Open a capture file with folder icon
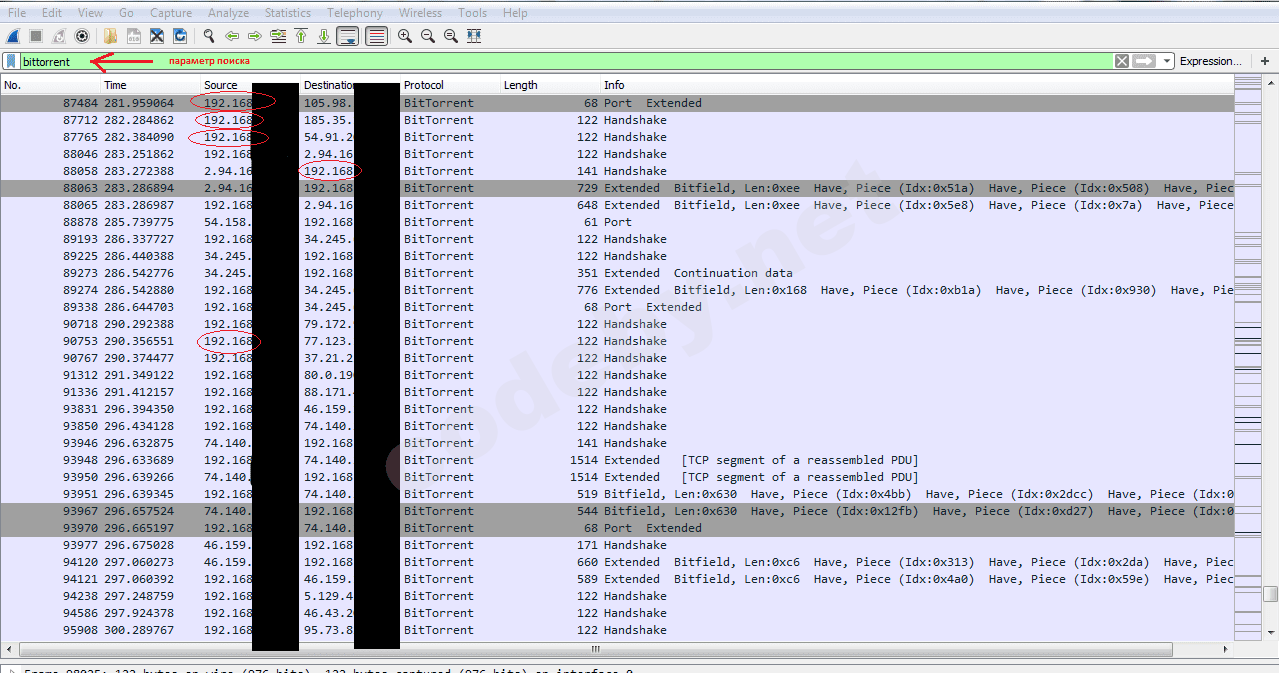Viewport: 1279px width, 673px height. click(110, 36)
